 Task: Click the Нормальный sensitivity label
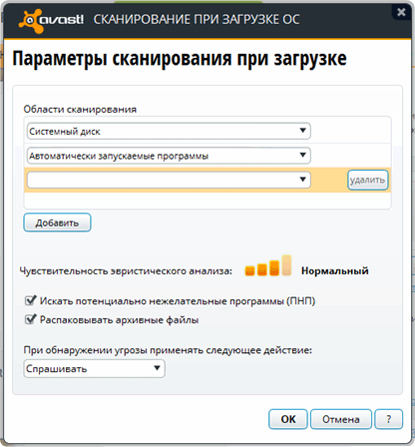pyautogui.click(x=335, y=271)
